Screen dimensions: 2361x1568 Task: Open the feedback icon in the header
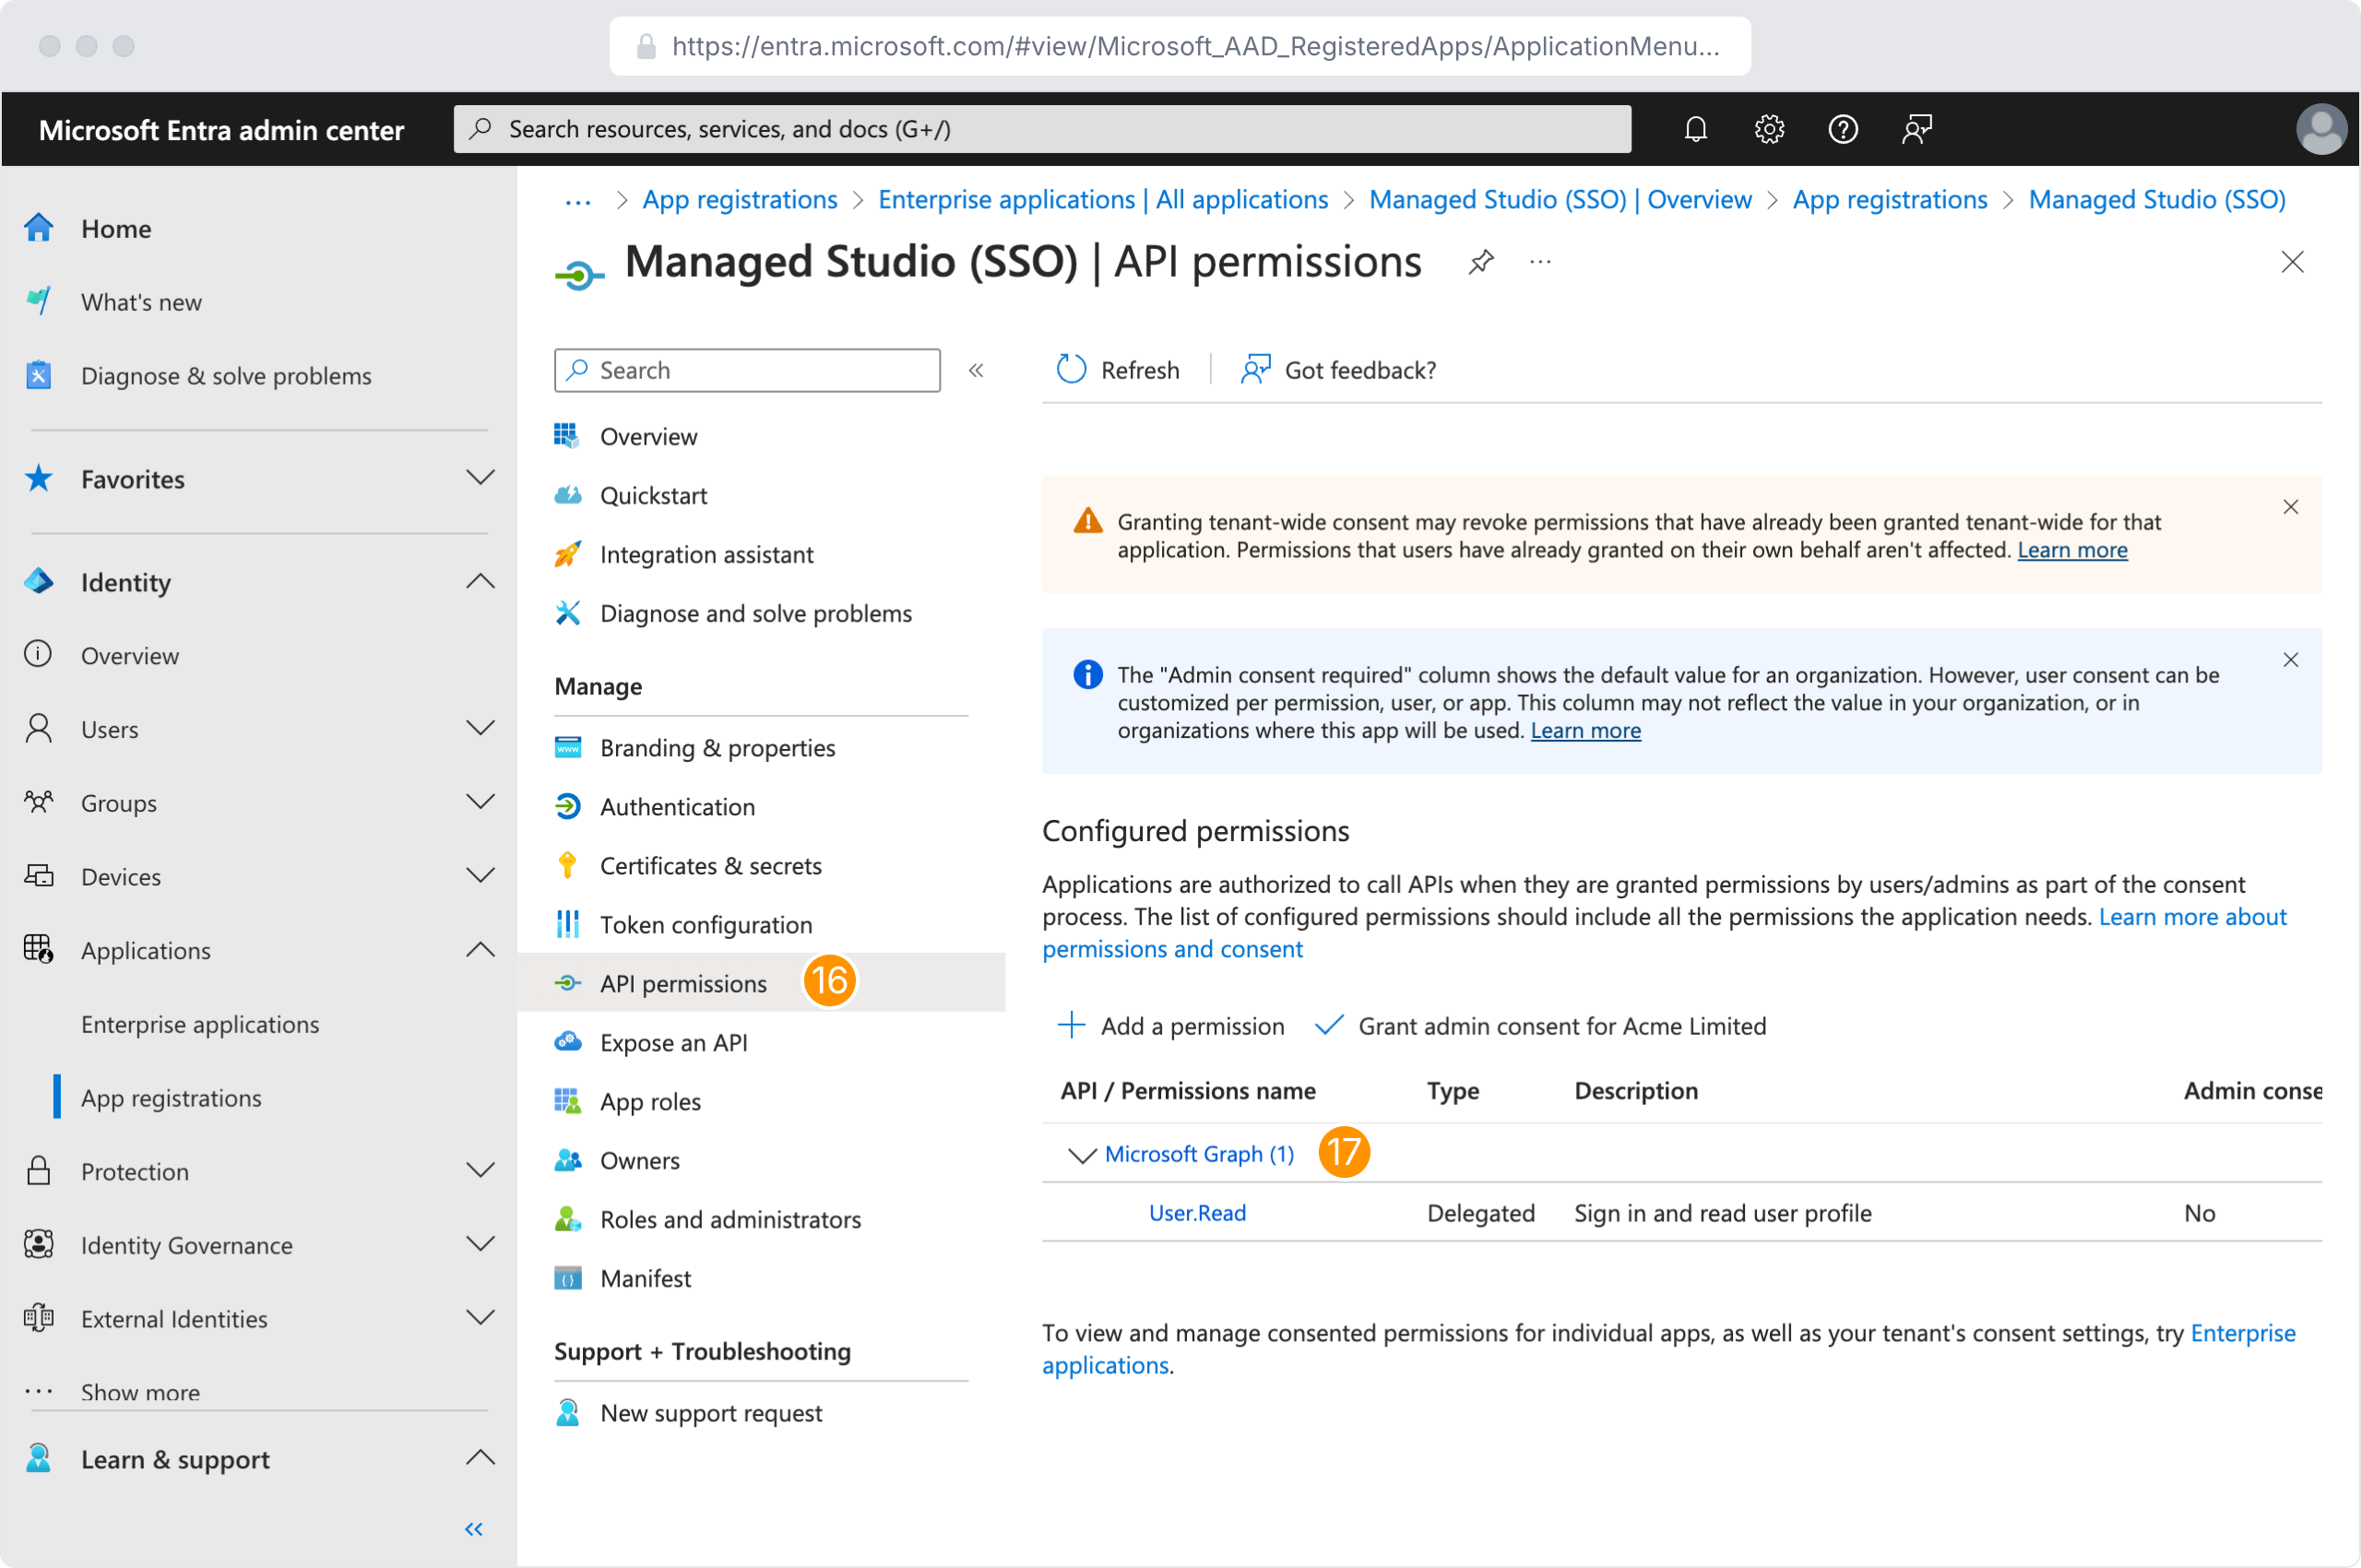(1916, 129)
